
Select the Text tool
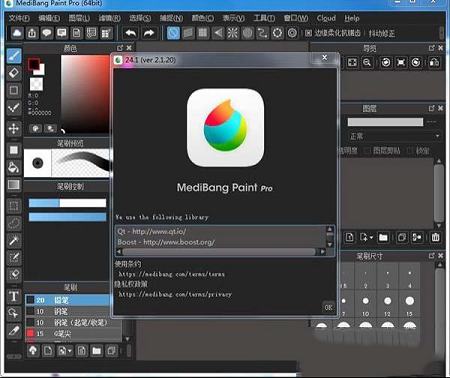tap(14, 296)
